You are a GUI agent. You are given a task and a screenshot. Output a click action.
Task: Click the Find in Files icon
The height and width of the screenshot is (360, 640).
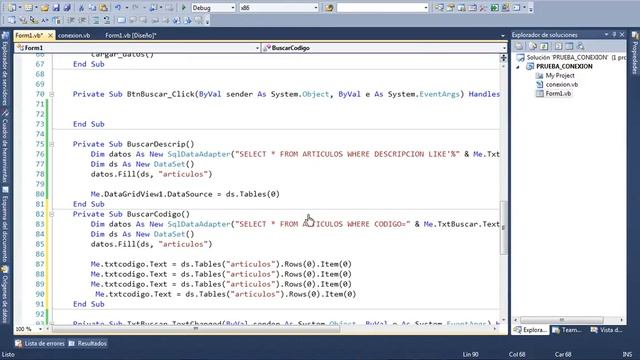(329, 8)
